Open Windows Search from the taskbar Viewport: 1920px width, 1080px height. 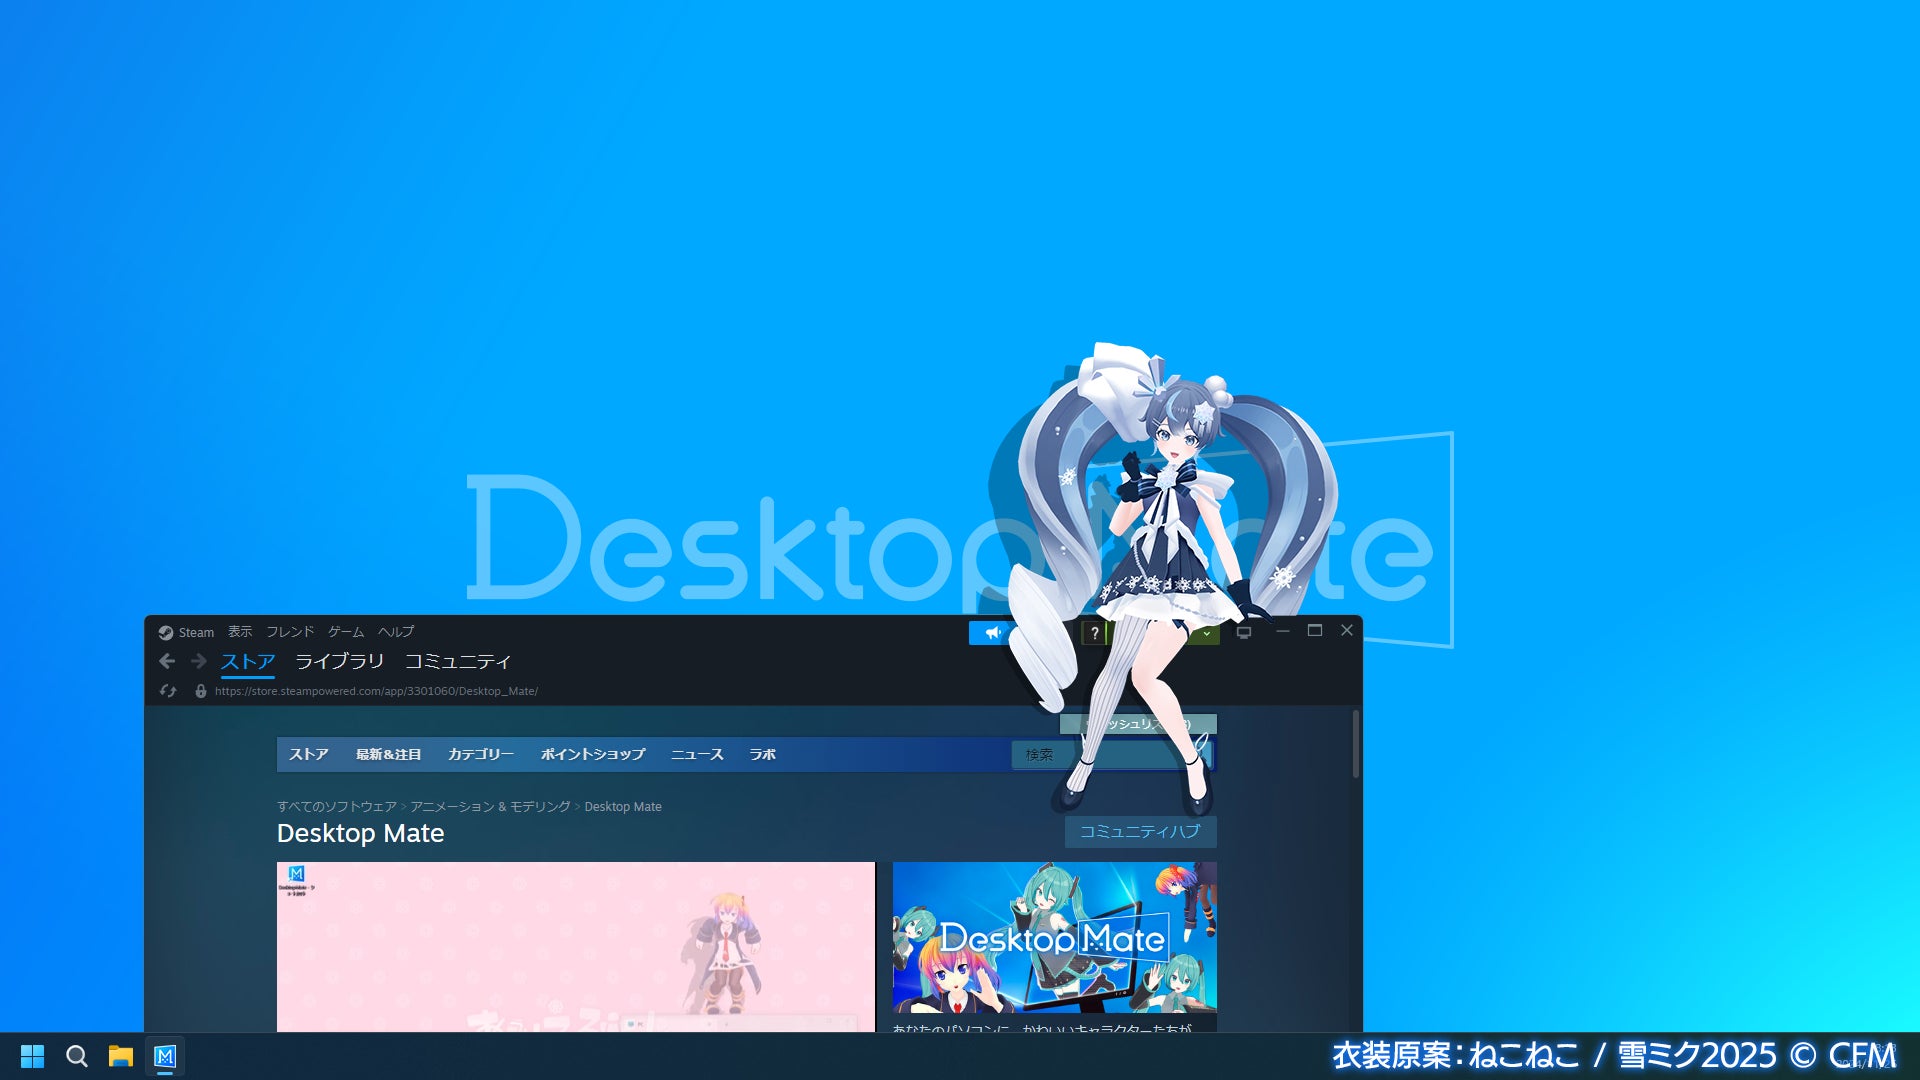pos(76,1056)
